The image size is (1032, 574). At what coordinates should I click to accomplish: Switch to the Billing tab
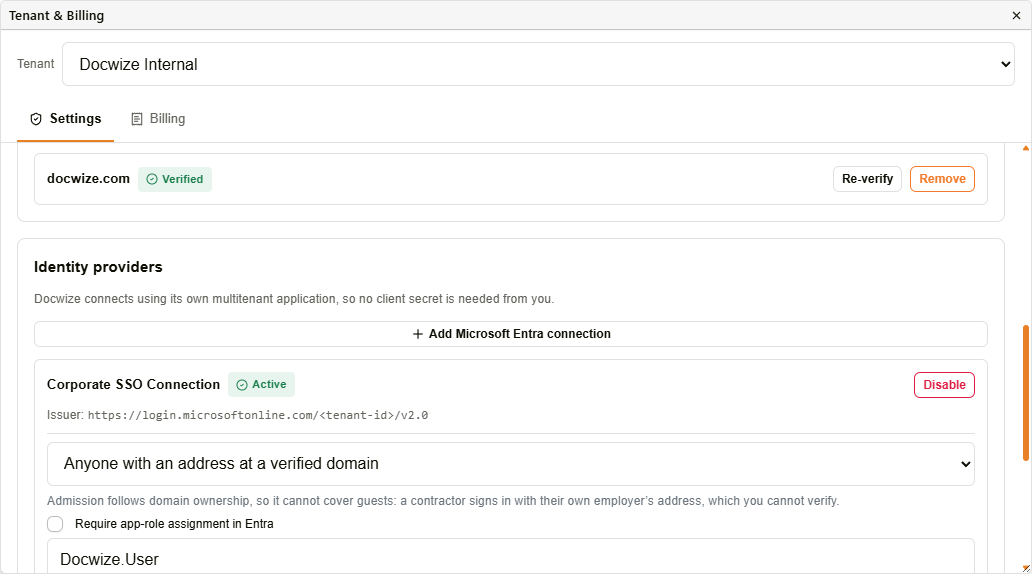click(x=158, y=119)
